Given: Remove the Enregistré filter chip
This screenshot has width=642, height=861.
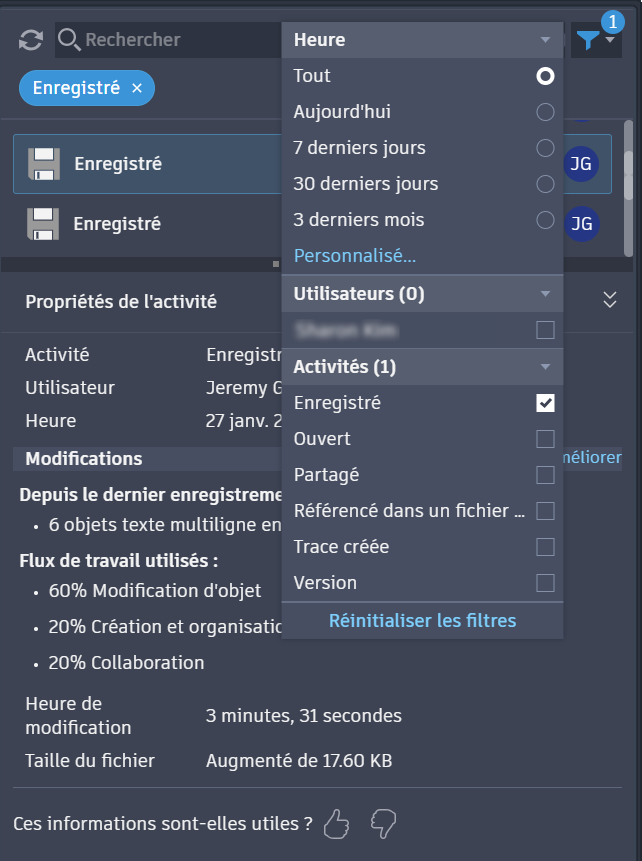Looking at the screenshot, I should click(137, 88).
